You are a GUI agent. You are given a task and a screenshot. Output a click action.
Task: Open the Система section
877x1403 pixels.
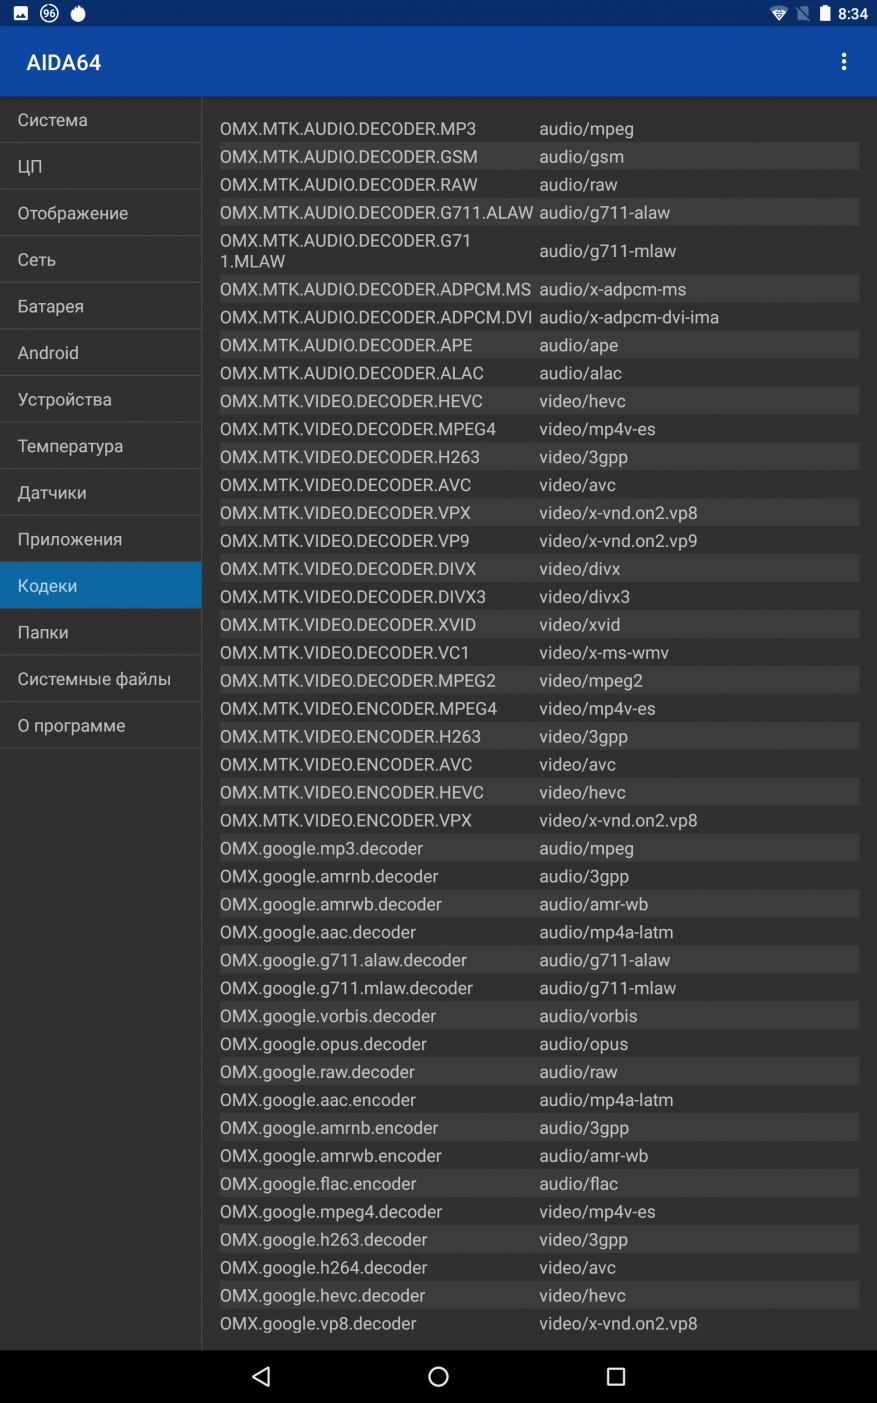click(x=100, y=120)
